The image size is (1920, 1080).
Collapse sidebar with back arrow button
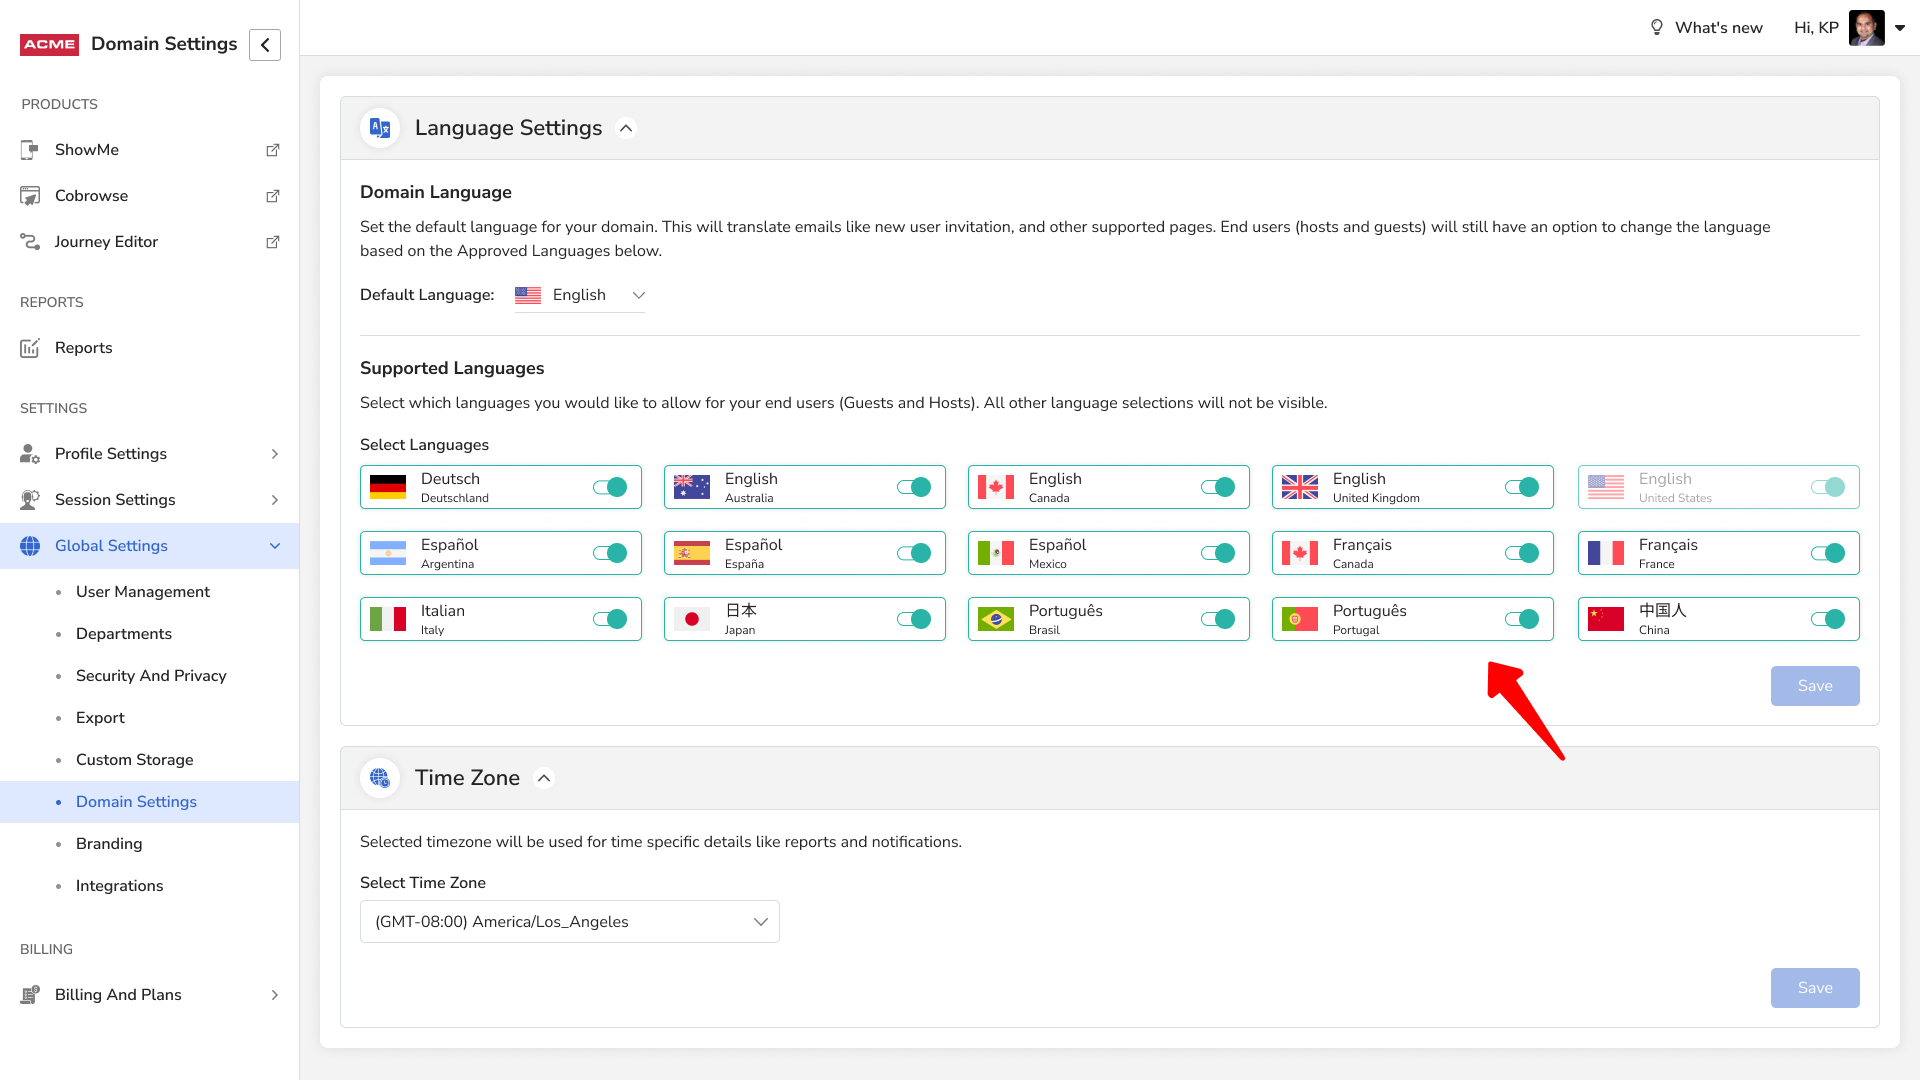[265, 45]
